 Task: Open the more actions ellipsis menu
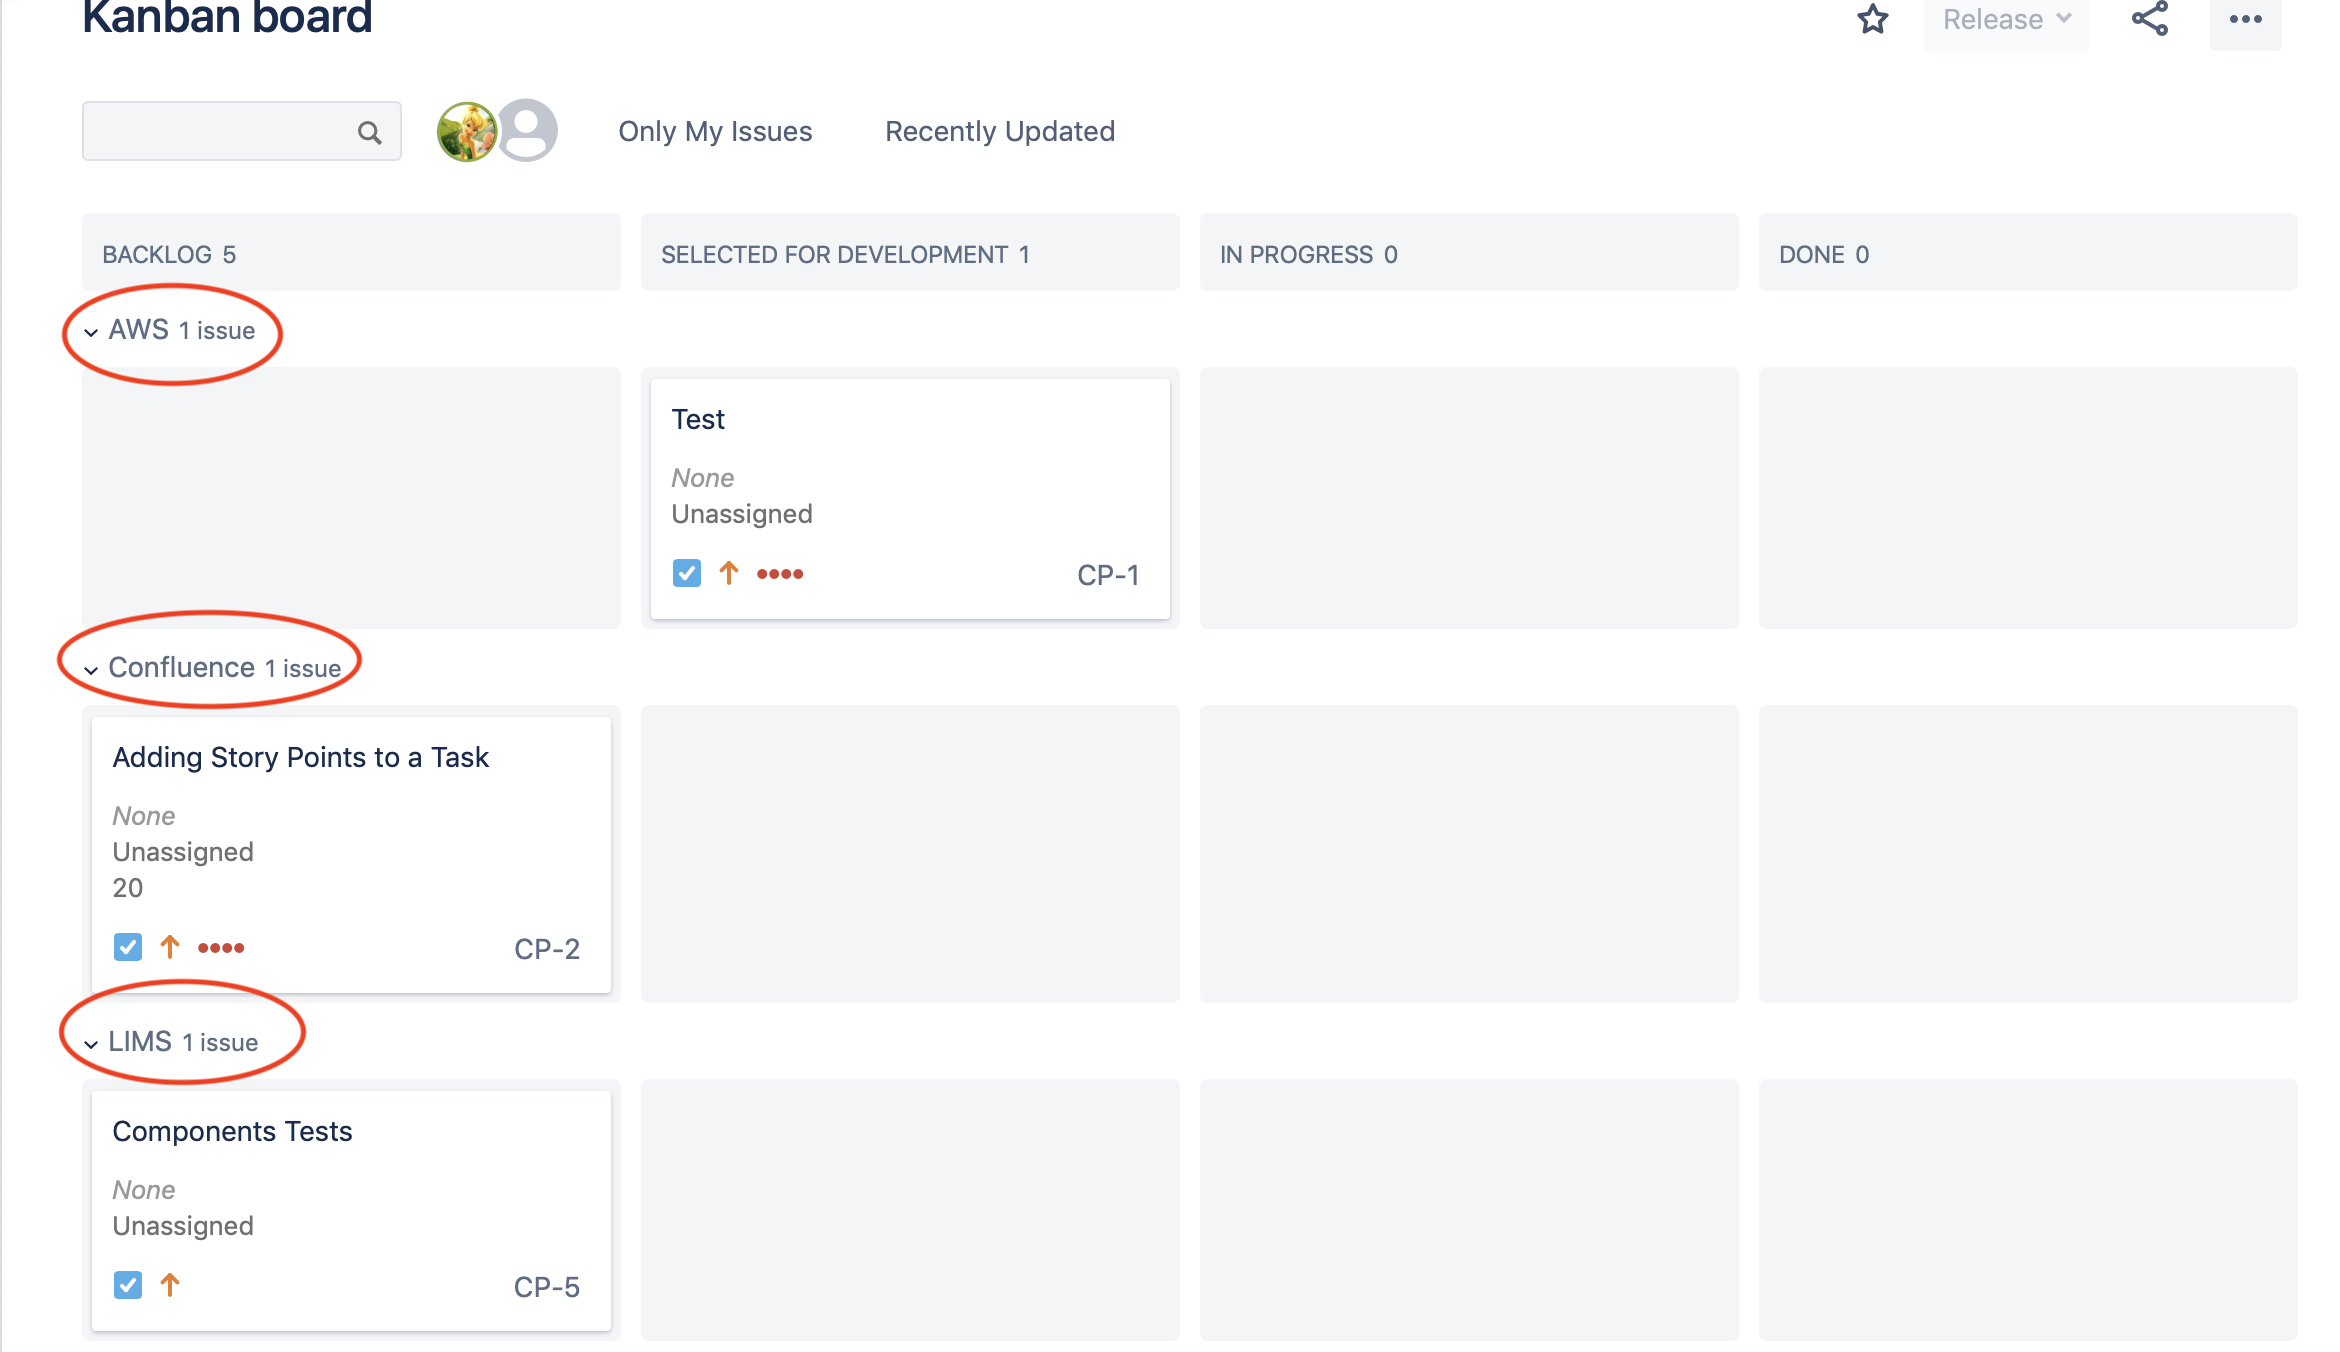[x=2245, y=19]
